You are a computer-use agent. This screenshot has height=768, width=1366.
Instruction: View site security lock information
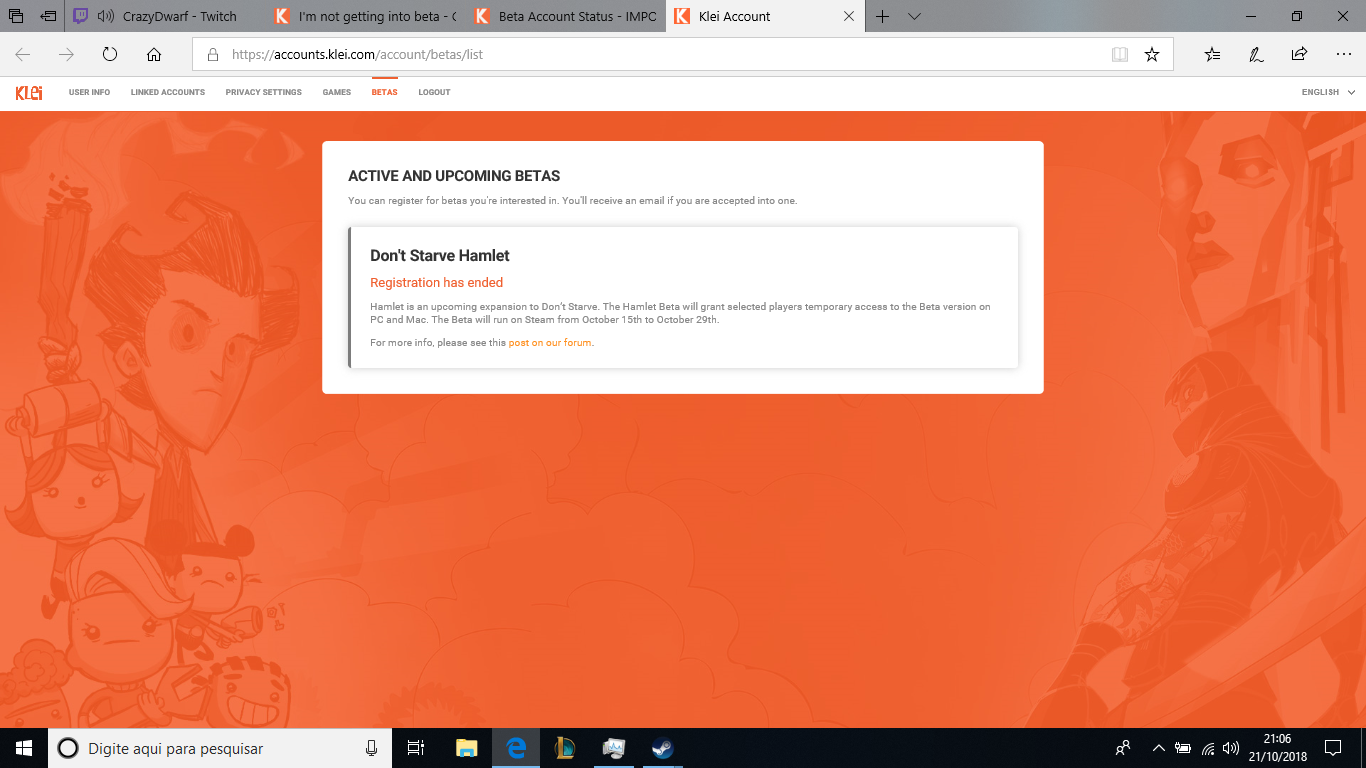(x=212, y=55)
